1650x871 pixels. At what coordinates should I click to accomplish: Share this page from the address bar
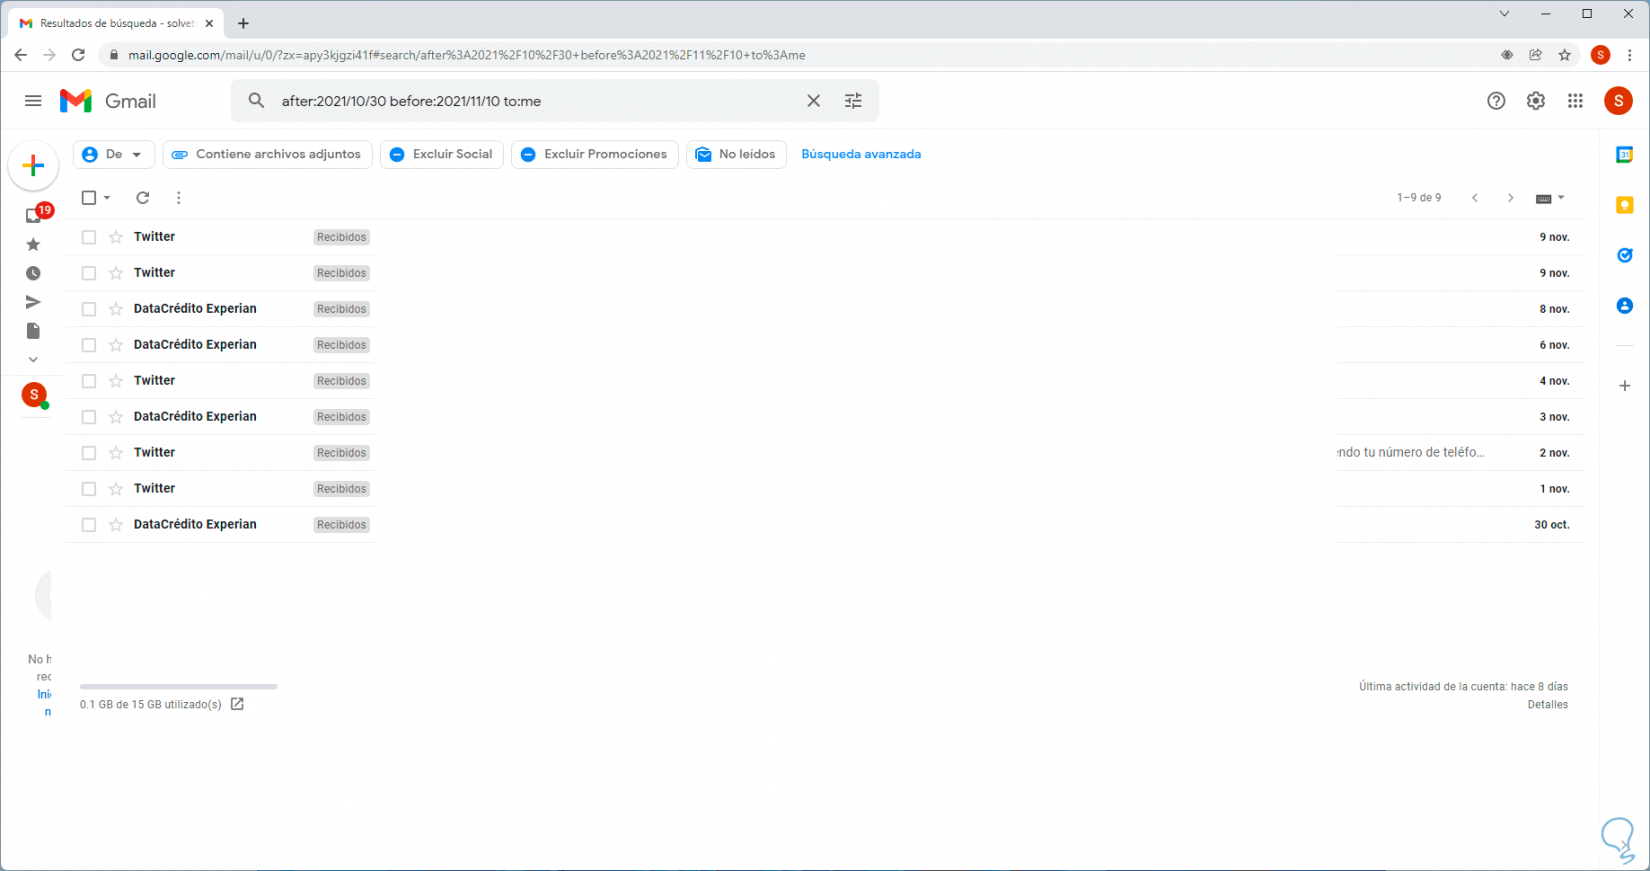point(1536,55)
